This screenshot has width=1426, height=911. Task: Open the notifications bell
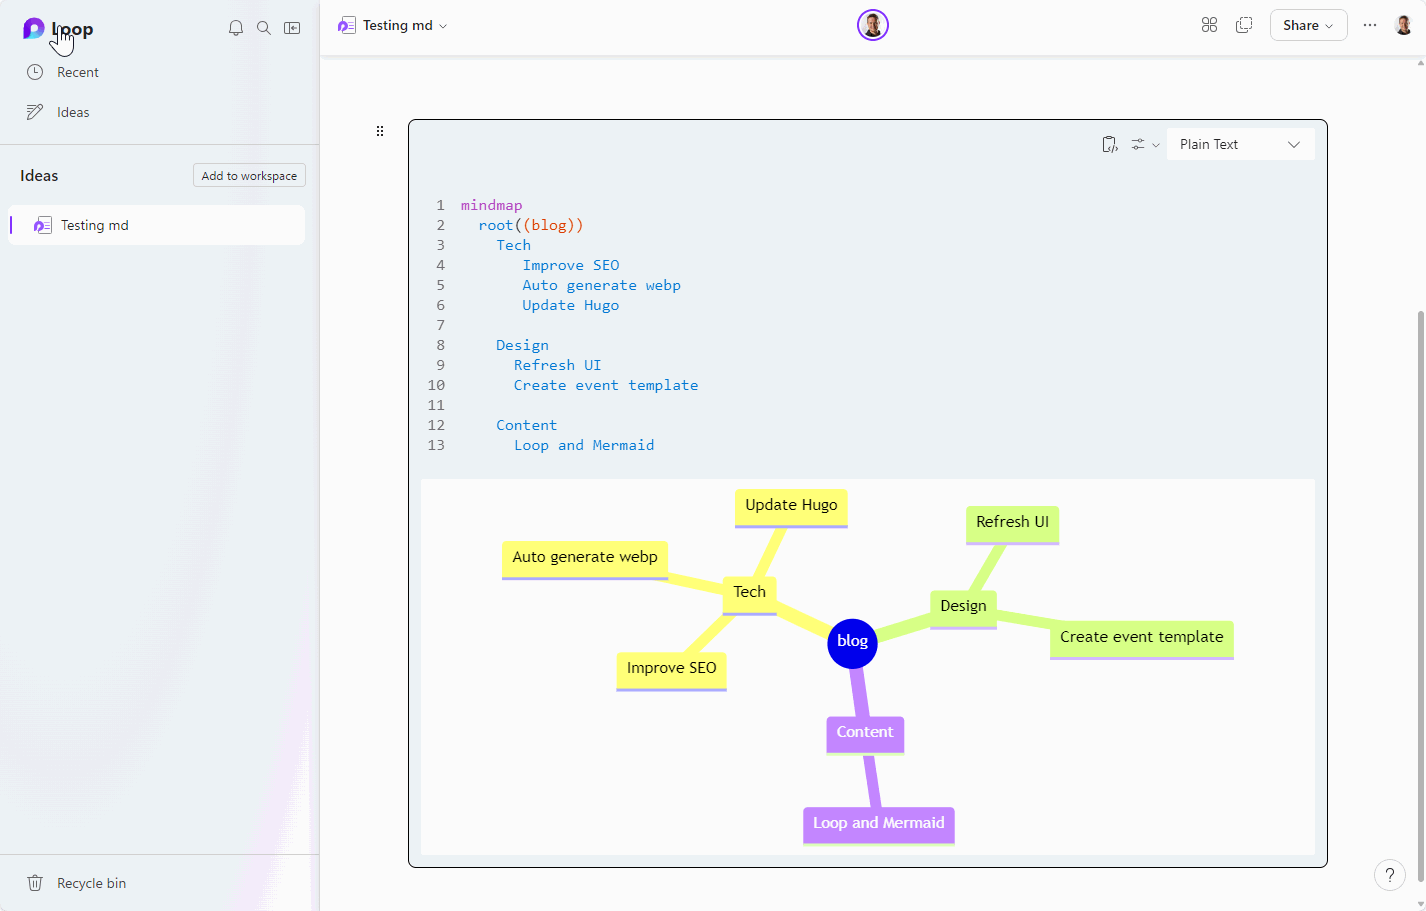click(x=236, y=28)
